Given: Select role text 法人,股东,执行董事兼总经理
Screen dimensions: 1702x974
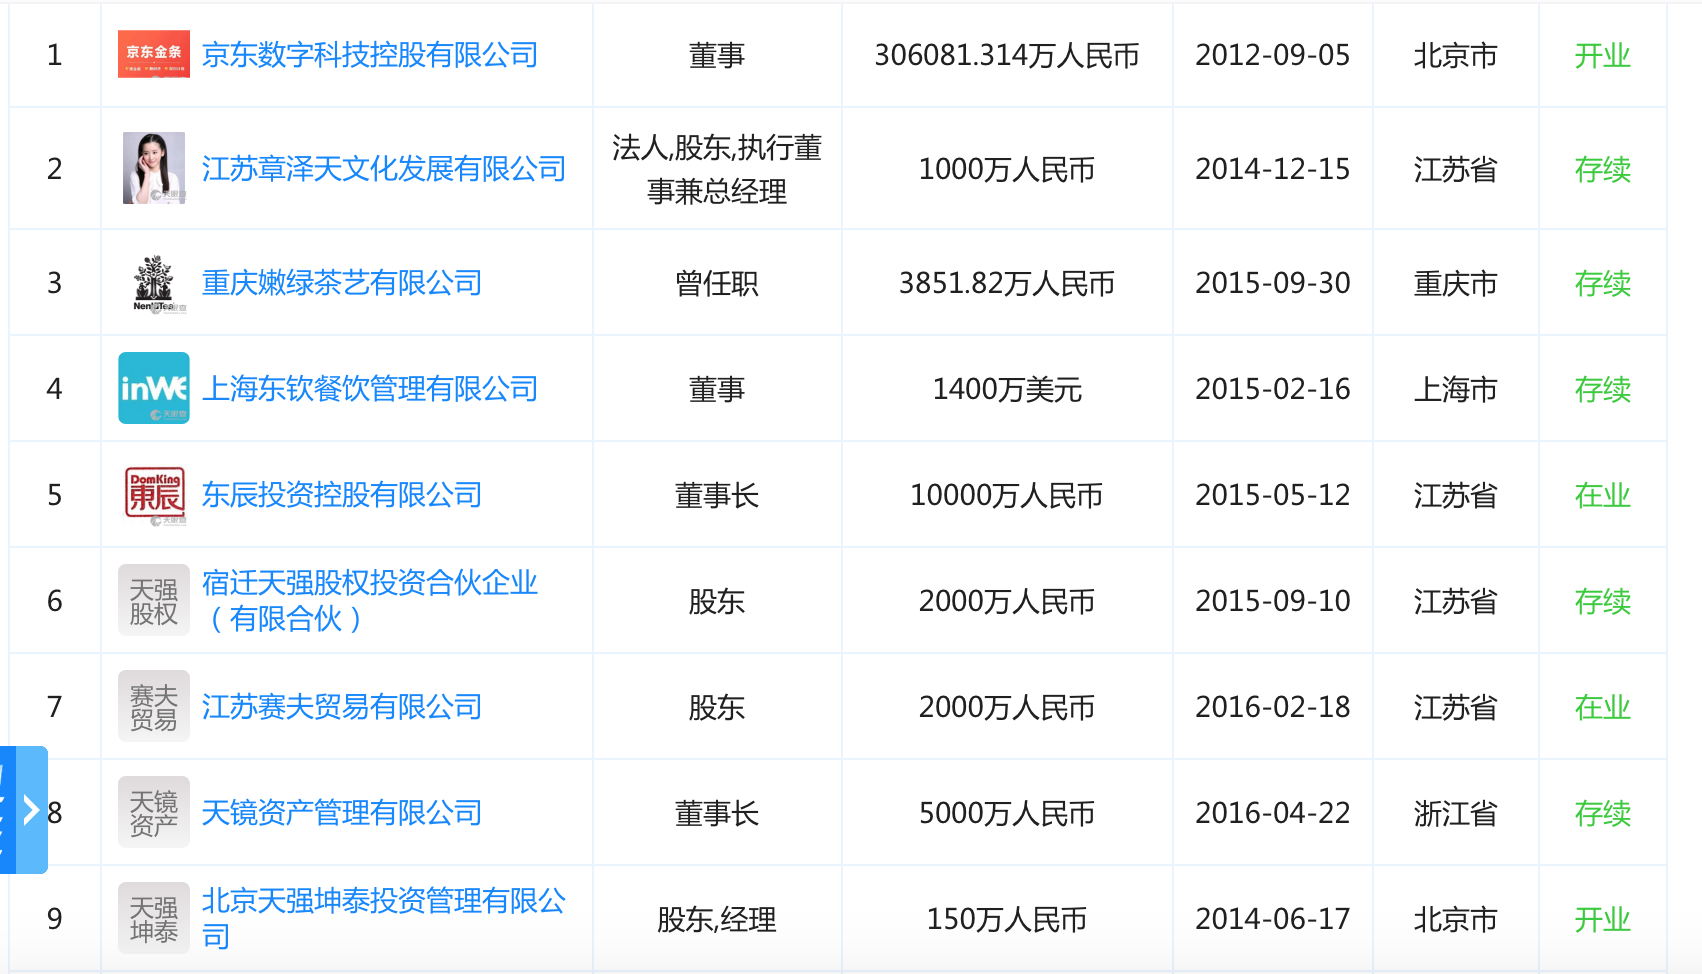Looking at the screenshot, I should 717,169.
